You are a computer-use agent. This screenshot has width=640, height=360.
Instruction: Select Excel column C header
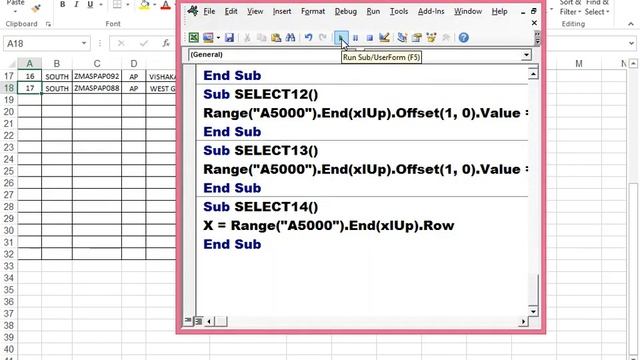(x=97, y=64)
